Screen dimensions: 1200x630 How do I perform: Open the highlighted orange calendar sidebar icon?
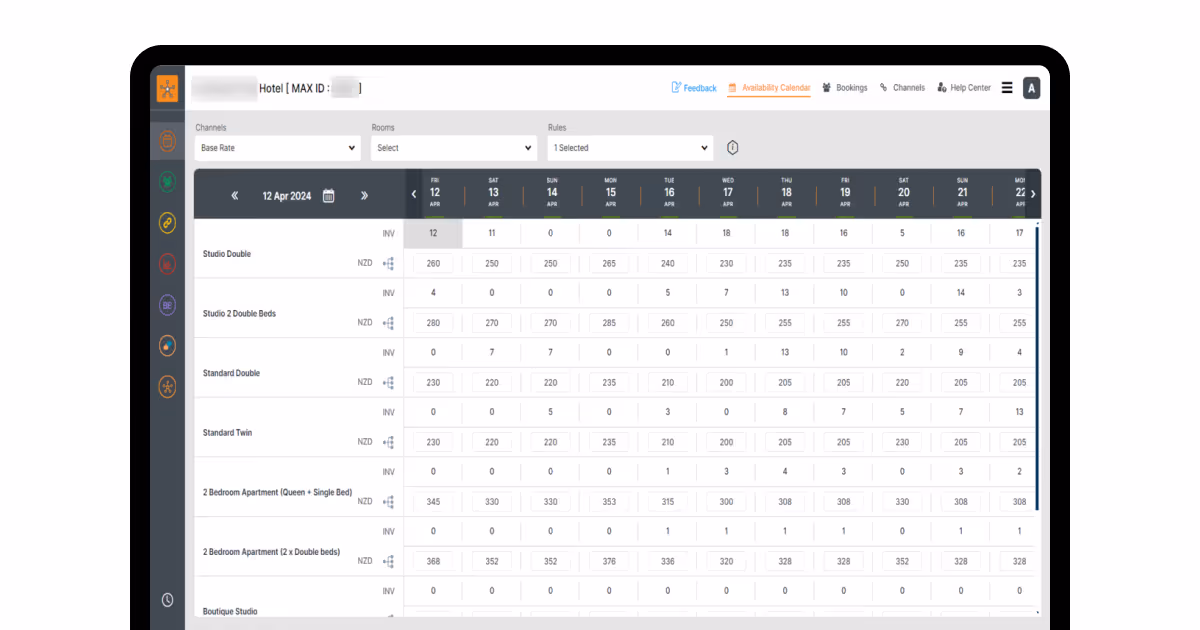pyautogui.click(x=167, y=141)
